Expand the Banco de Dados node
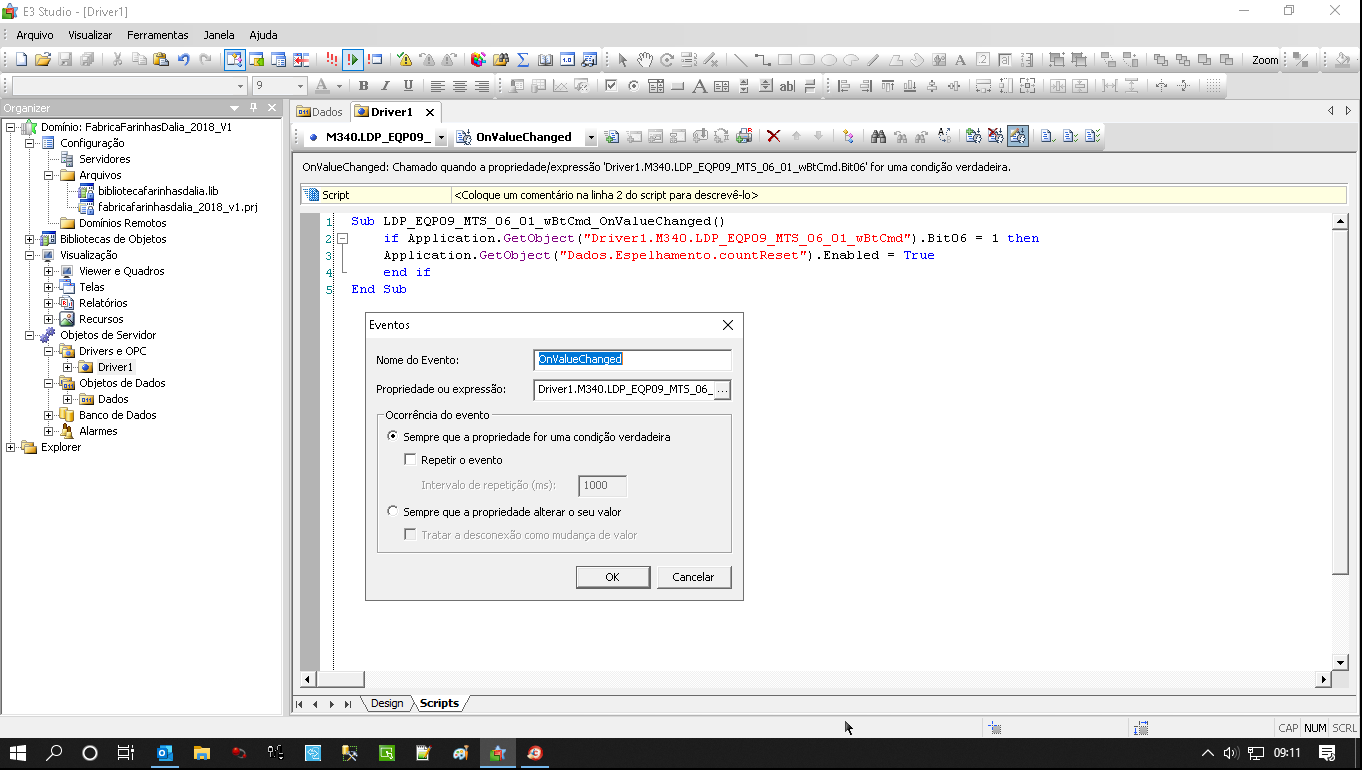 coord(49,415)
